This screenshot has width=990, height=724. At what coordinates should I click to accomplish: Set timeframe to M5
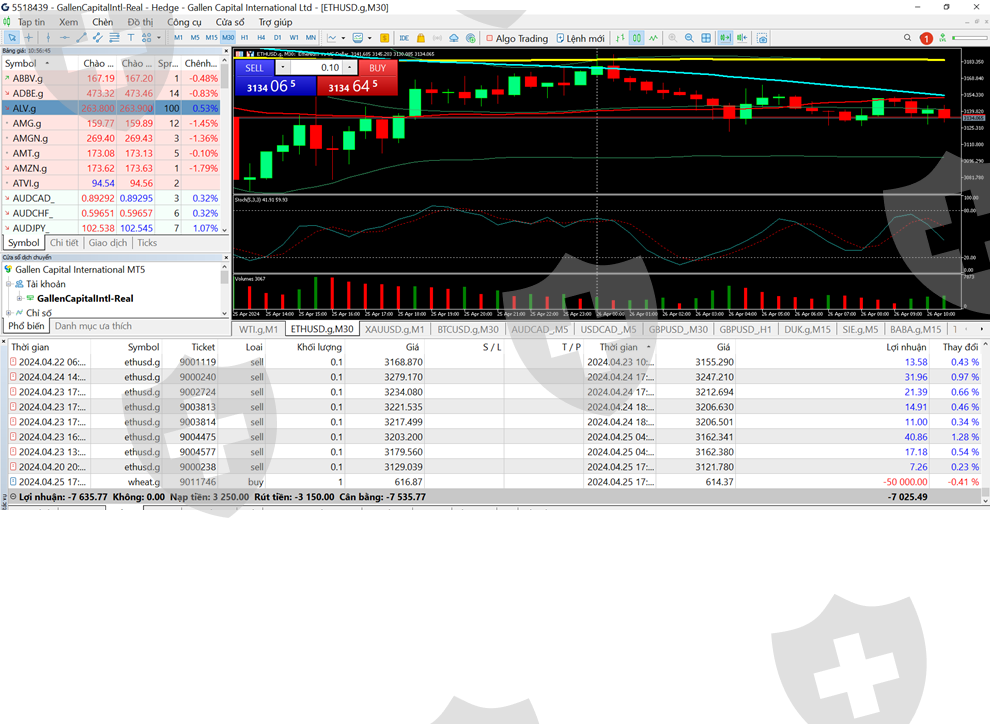[195, 38]
